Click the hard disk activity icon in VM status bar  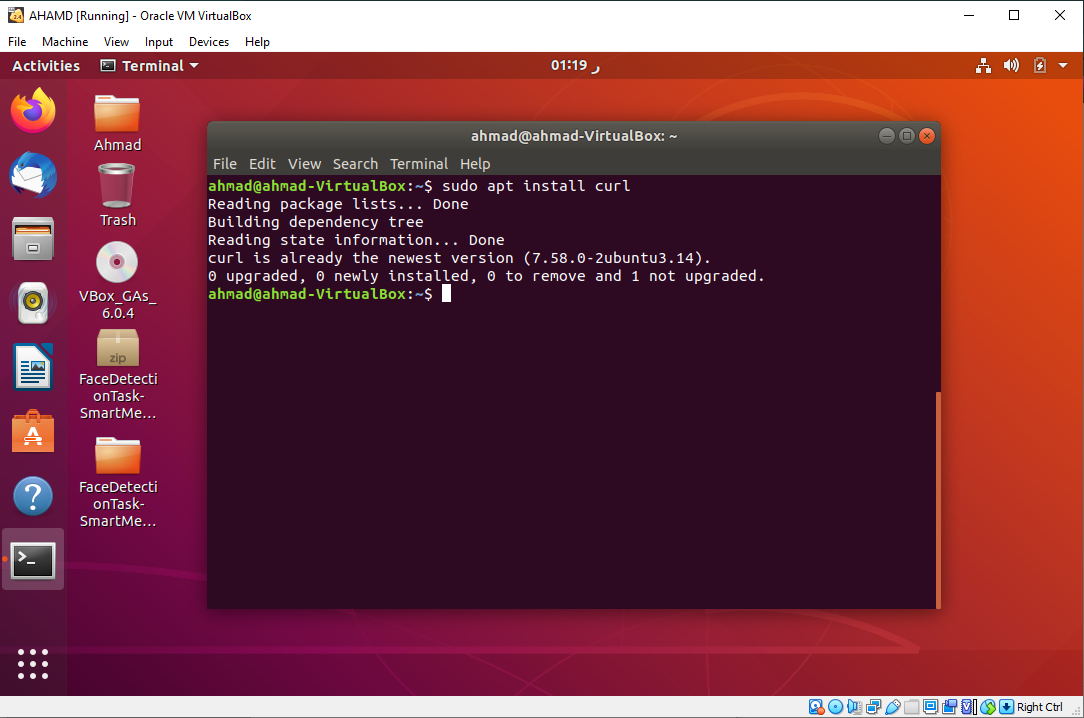click(816, 706)
